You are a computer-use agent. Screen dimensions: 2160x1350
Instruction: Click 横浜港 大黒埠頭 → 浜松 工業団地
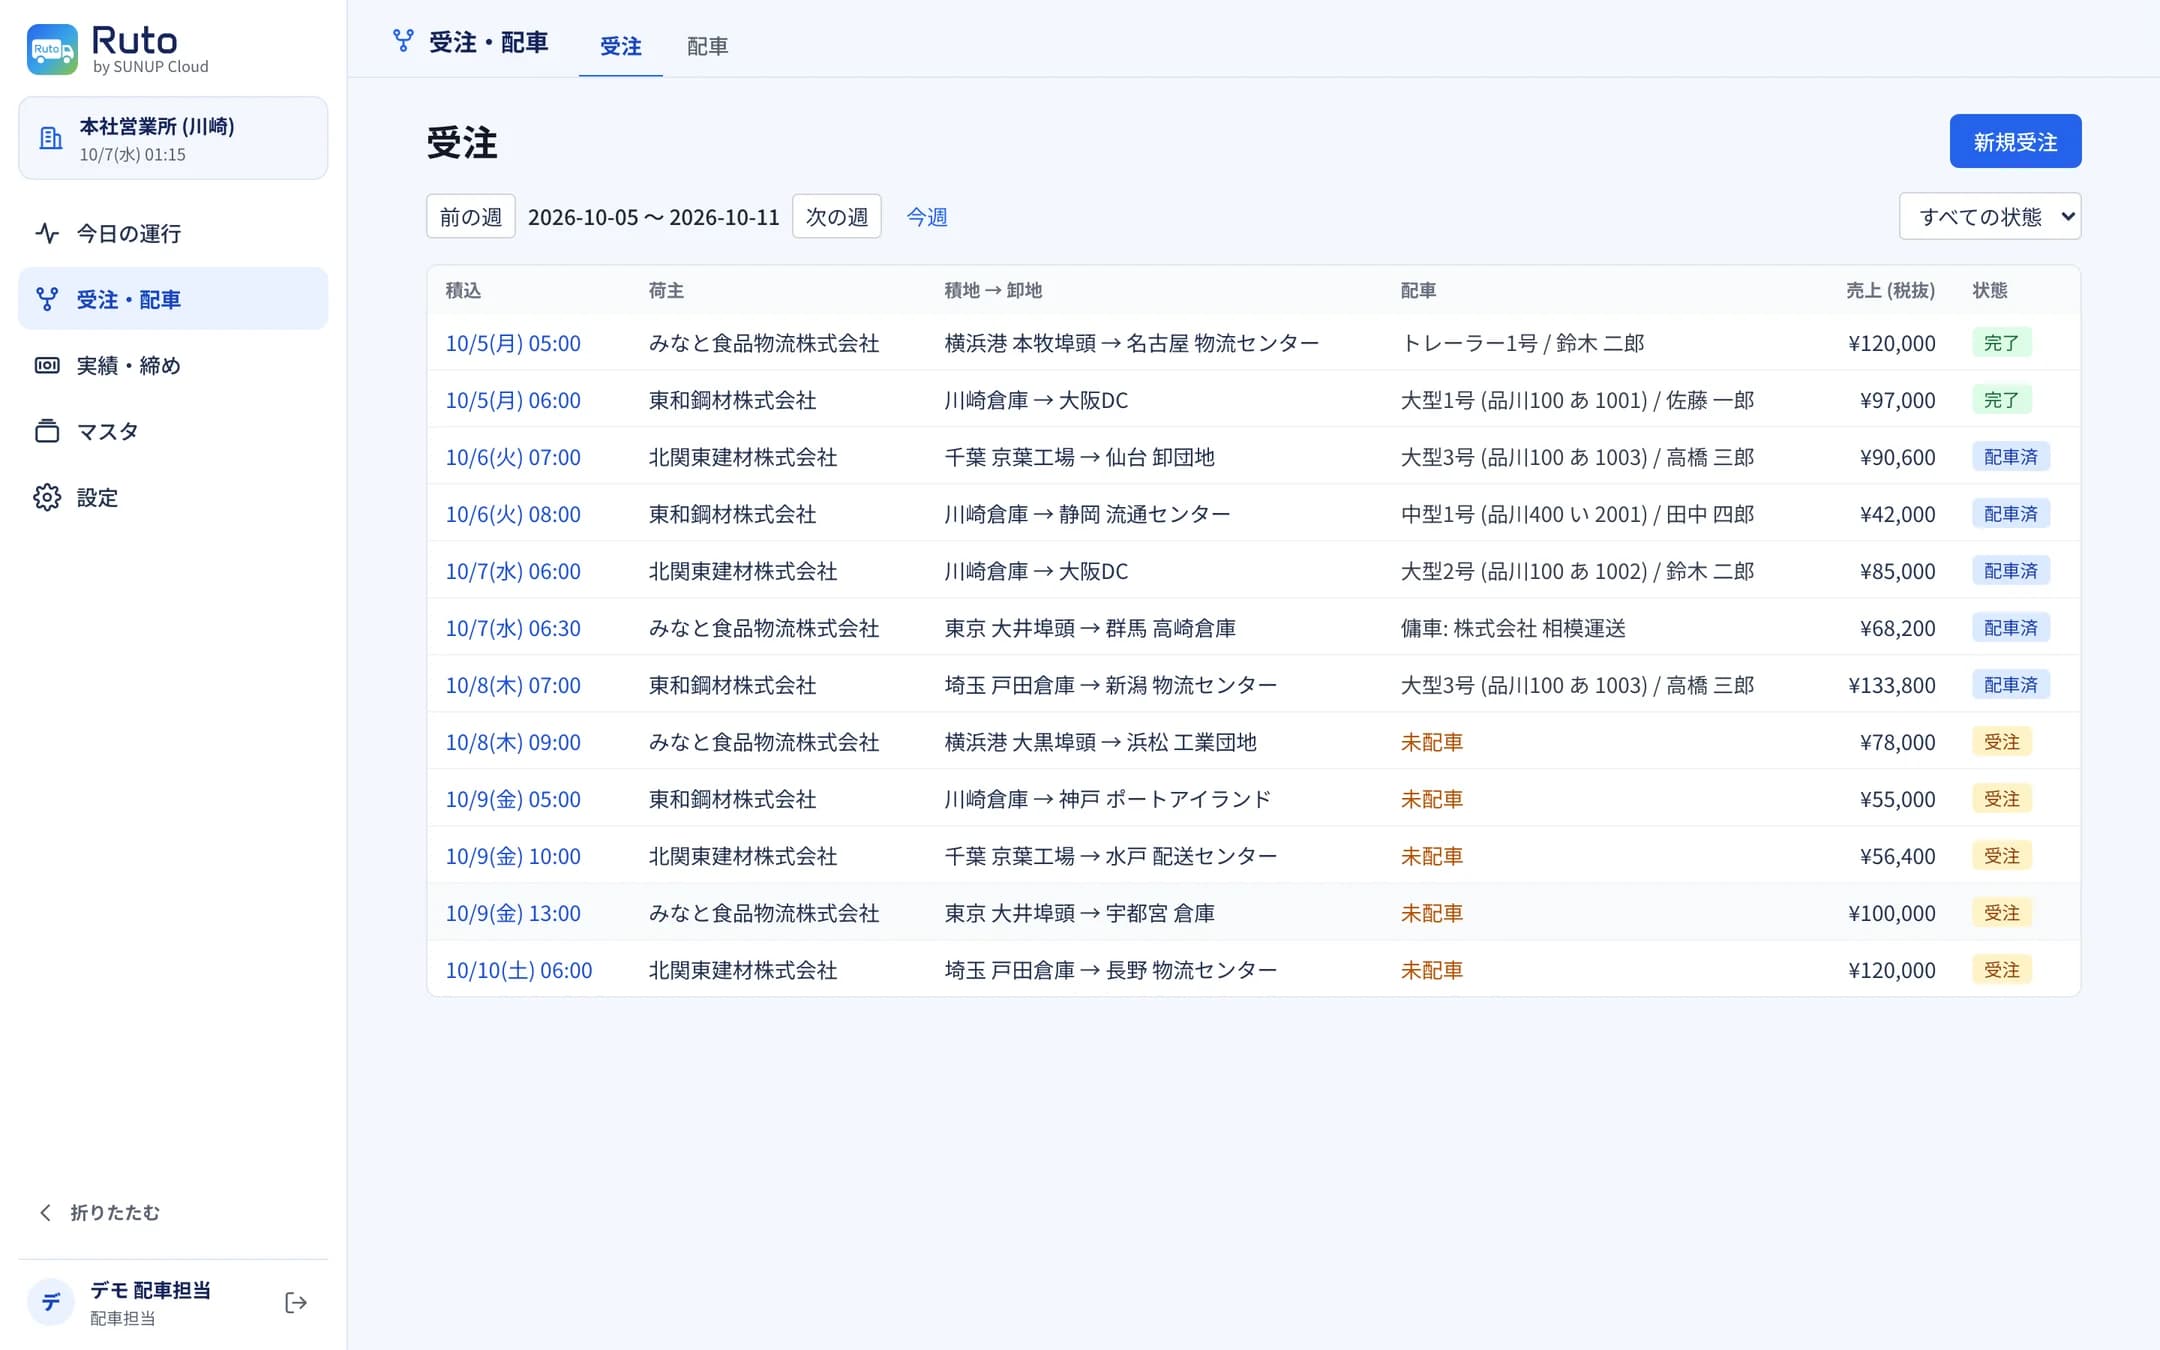[x=1100, y=742]
